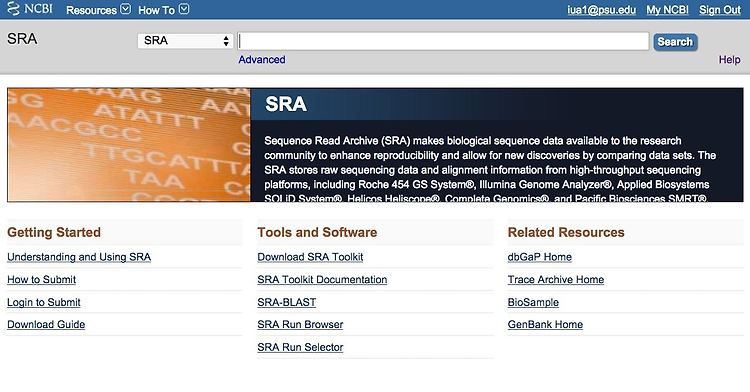Click the orange DNA sequence banner image
This screenshot has height=392, width=750.
point(129,144)
